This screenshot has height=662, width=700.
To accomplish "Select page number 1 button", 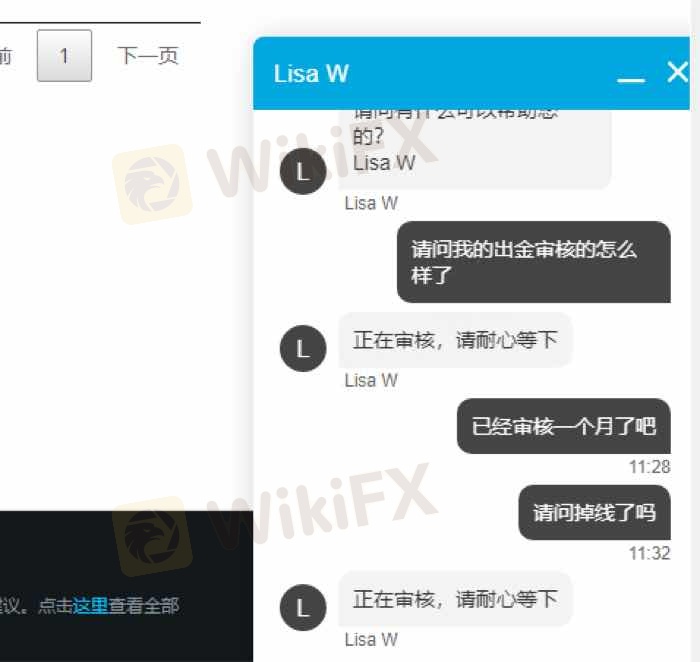I will [x=64, y=56].
